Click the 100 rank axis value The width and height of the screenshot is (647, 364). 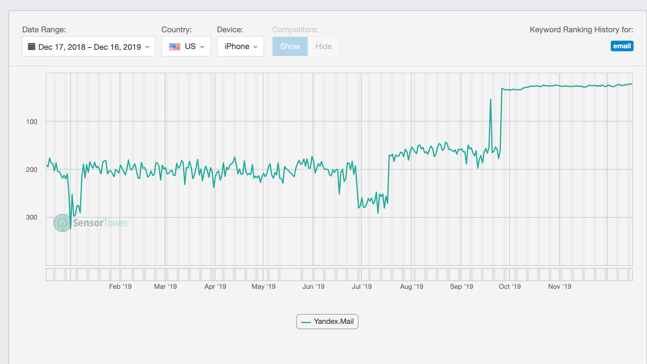[31, 122]
